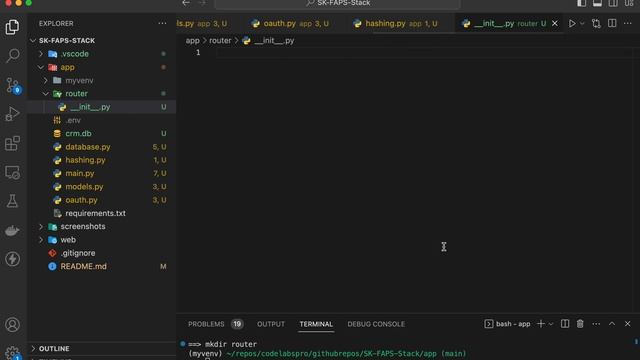Open the Accounts menu icon
The height and width of the screenshot is (360, 640).
pos(12,325)
